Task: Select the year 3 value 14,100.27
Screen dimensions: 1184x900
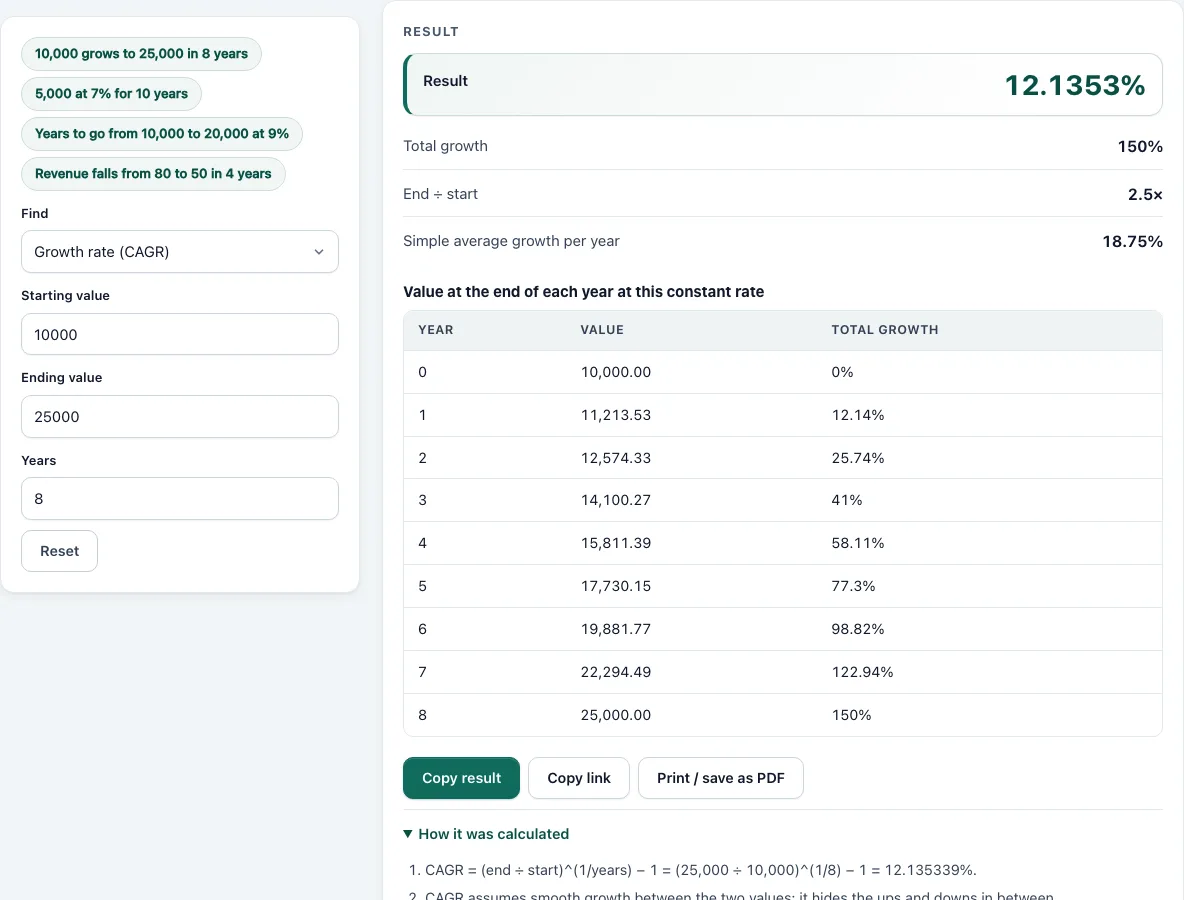Action: pyautogui.click(x=615, y=500)
